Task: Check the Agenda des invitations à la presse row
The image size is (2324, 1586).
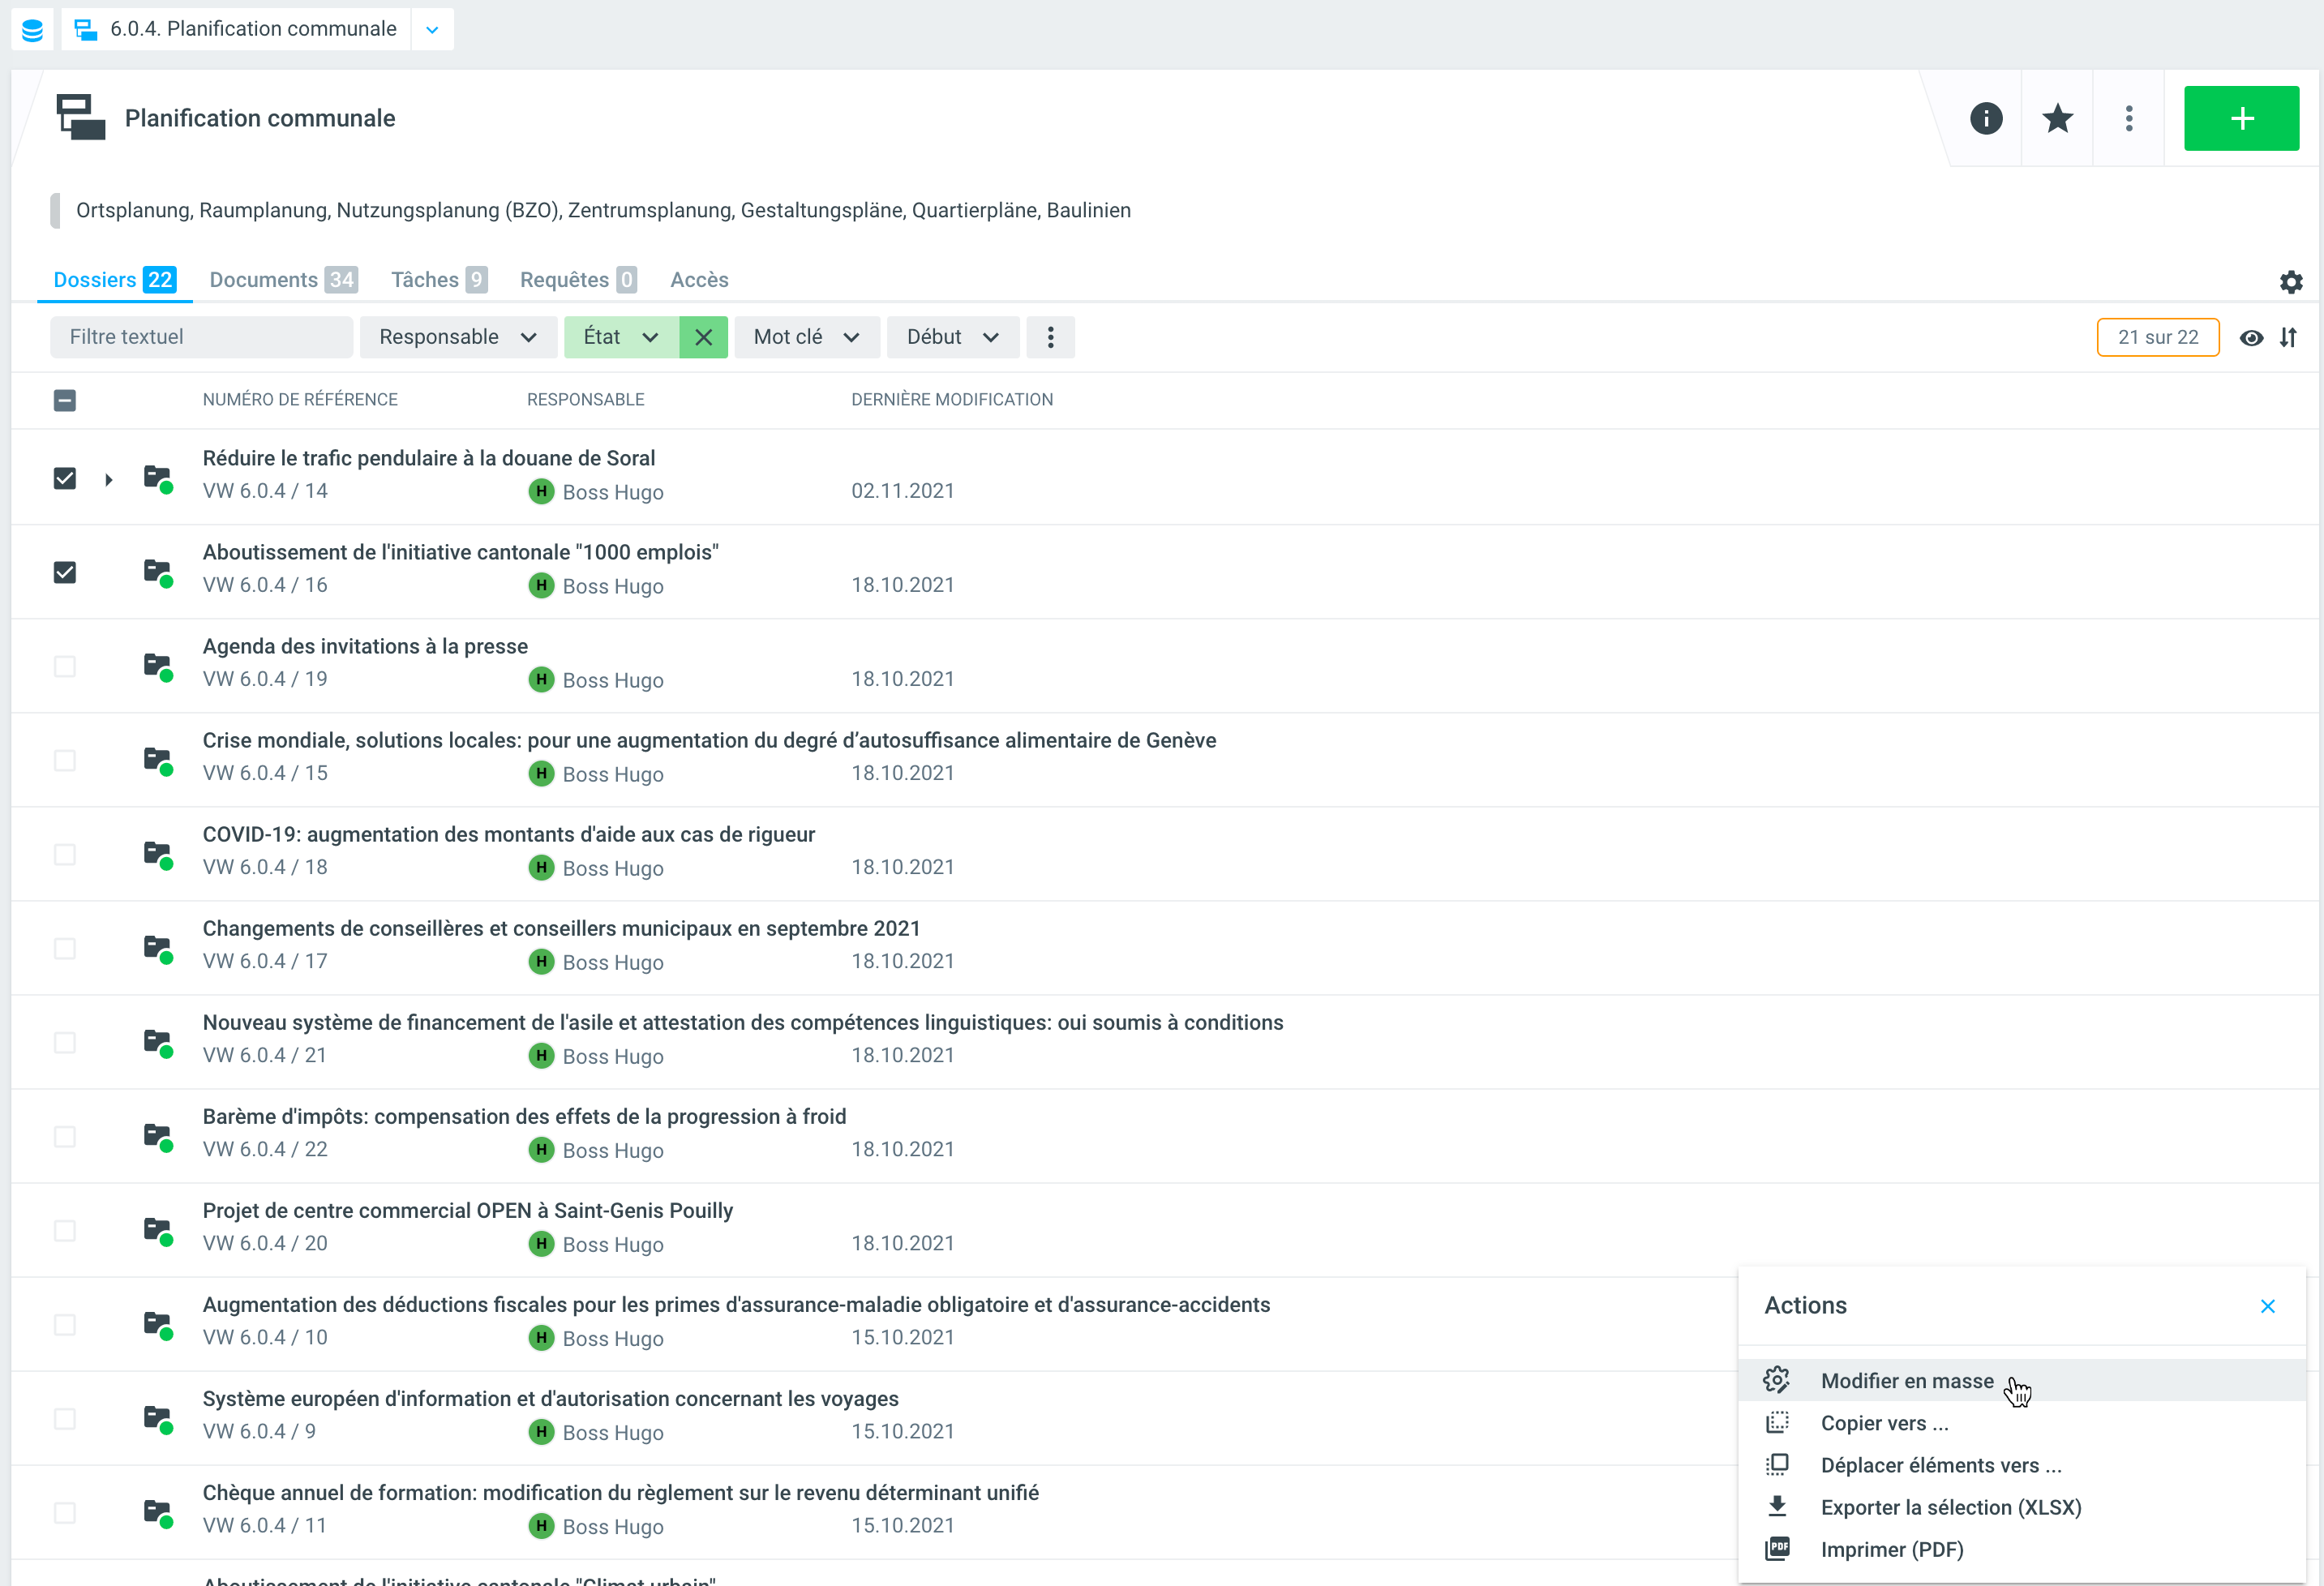Action: 65,666
